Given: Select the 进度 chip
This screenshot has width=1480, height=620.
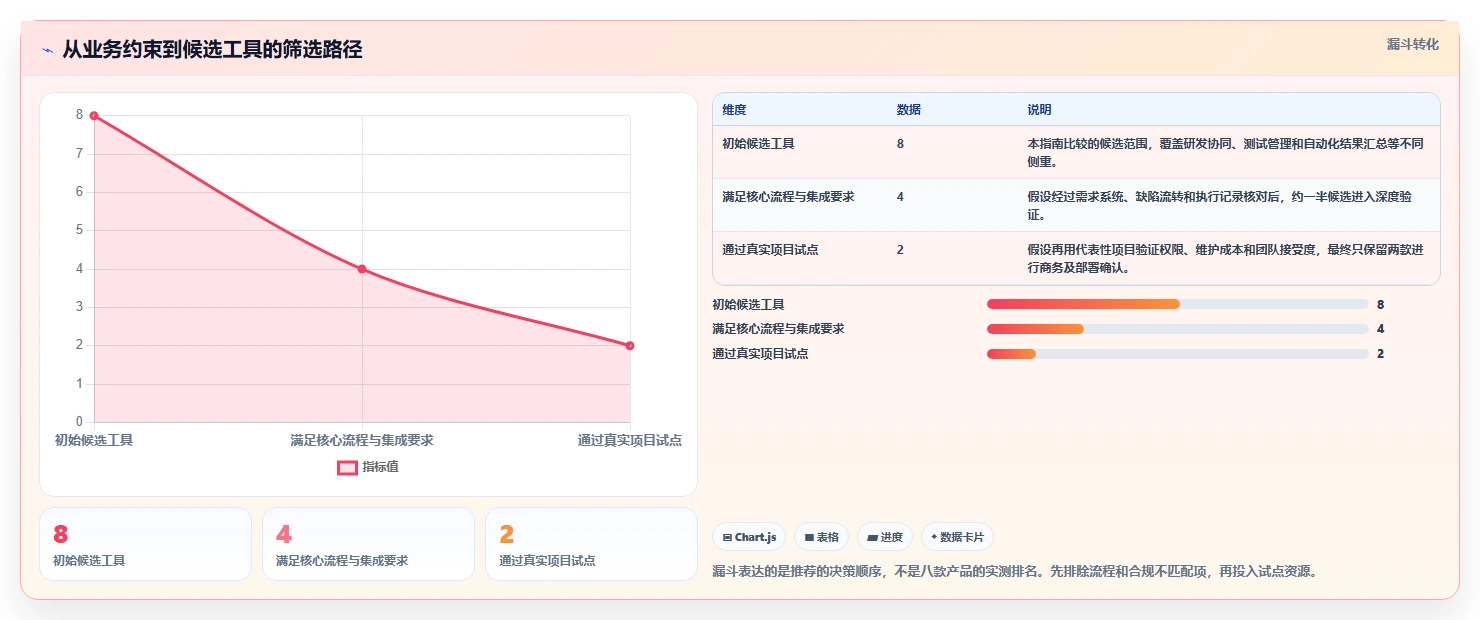Looking at the screenshot, I should point(885,537).
